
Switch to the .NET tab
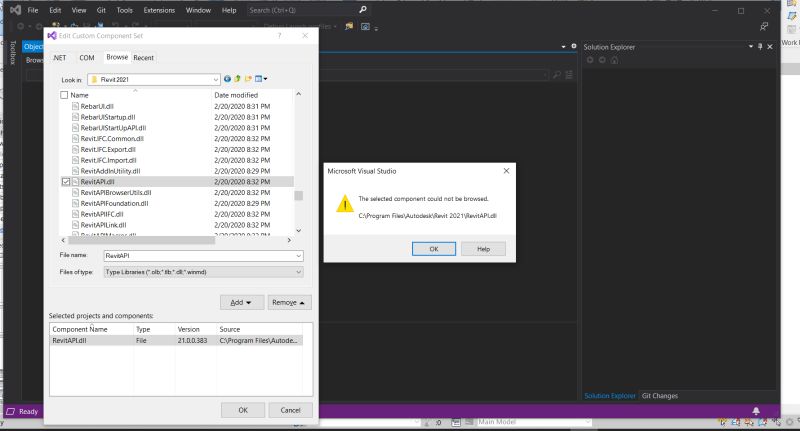click(x=60, y=58)
